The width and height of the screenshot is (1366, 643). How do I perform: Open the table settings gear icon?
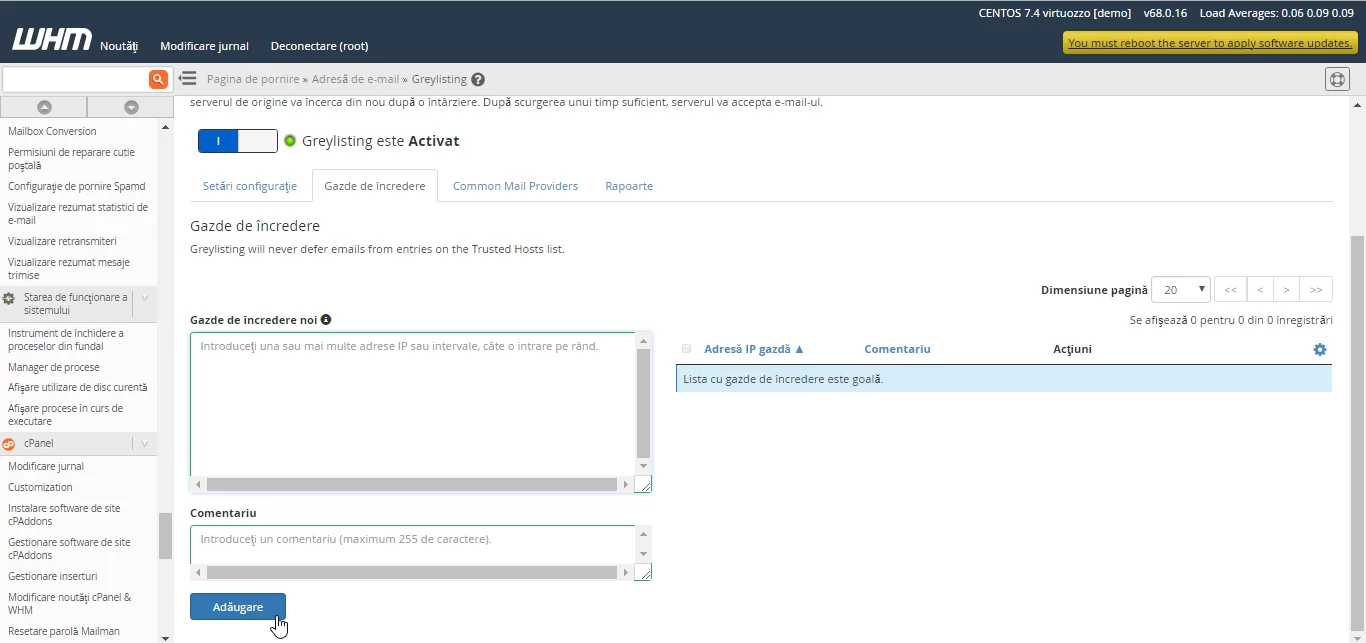[1320, 349]
